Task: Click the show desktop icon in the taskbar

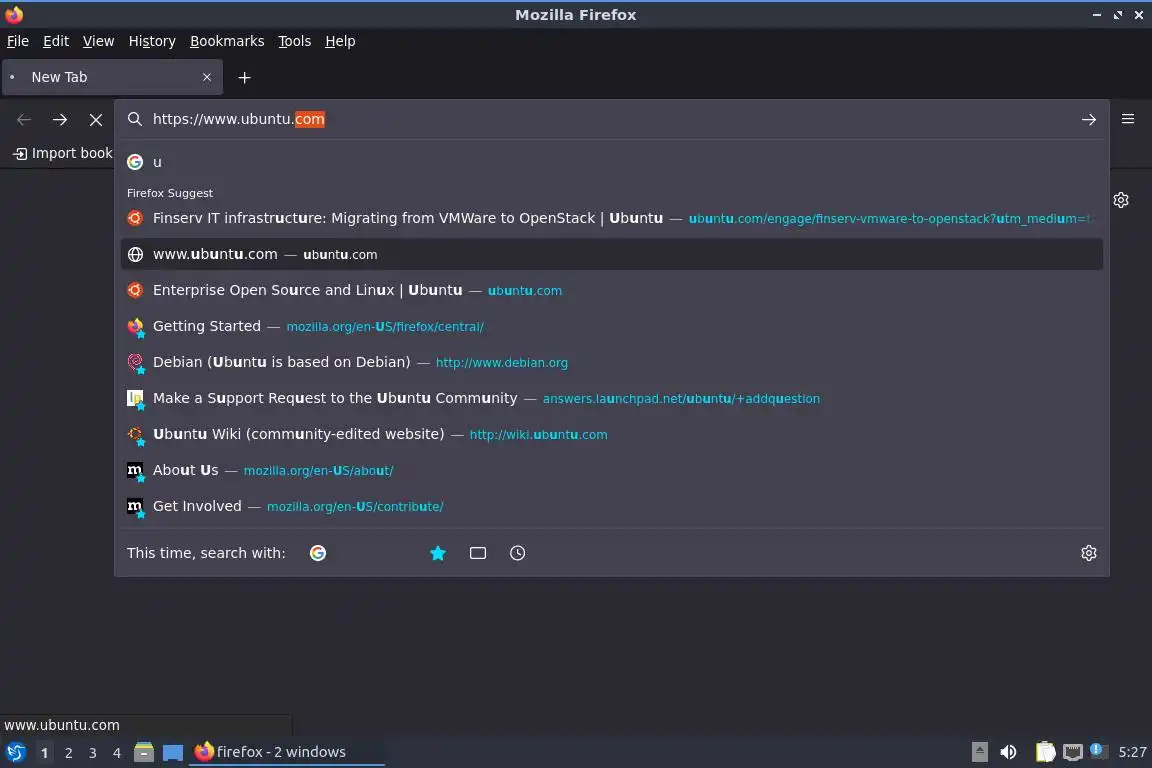Action: click(173, 753)
